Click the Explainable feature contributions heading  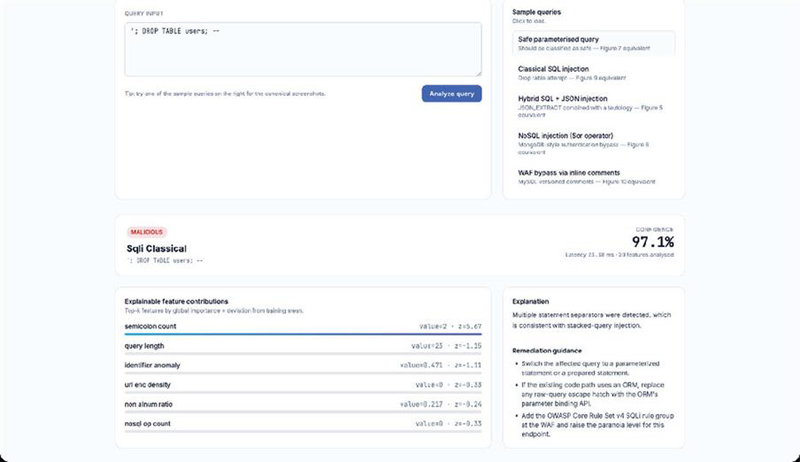tap(177, 301)
